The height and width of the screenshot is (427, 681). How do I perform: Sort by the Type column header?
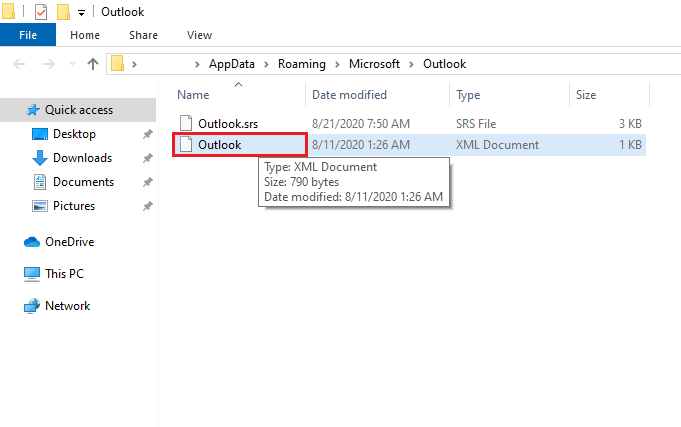click(x=468, y=95)
